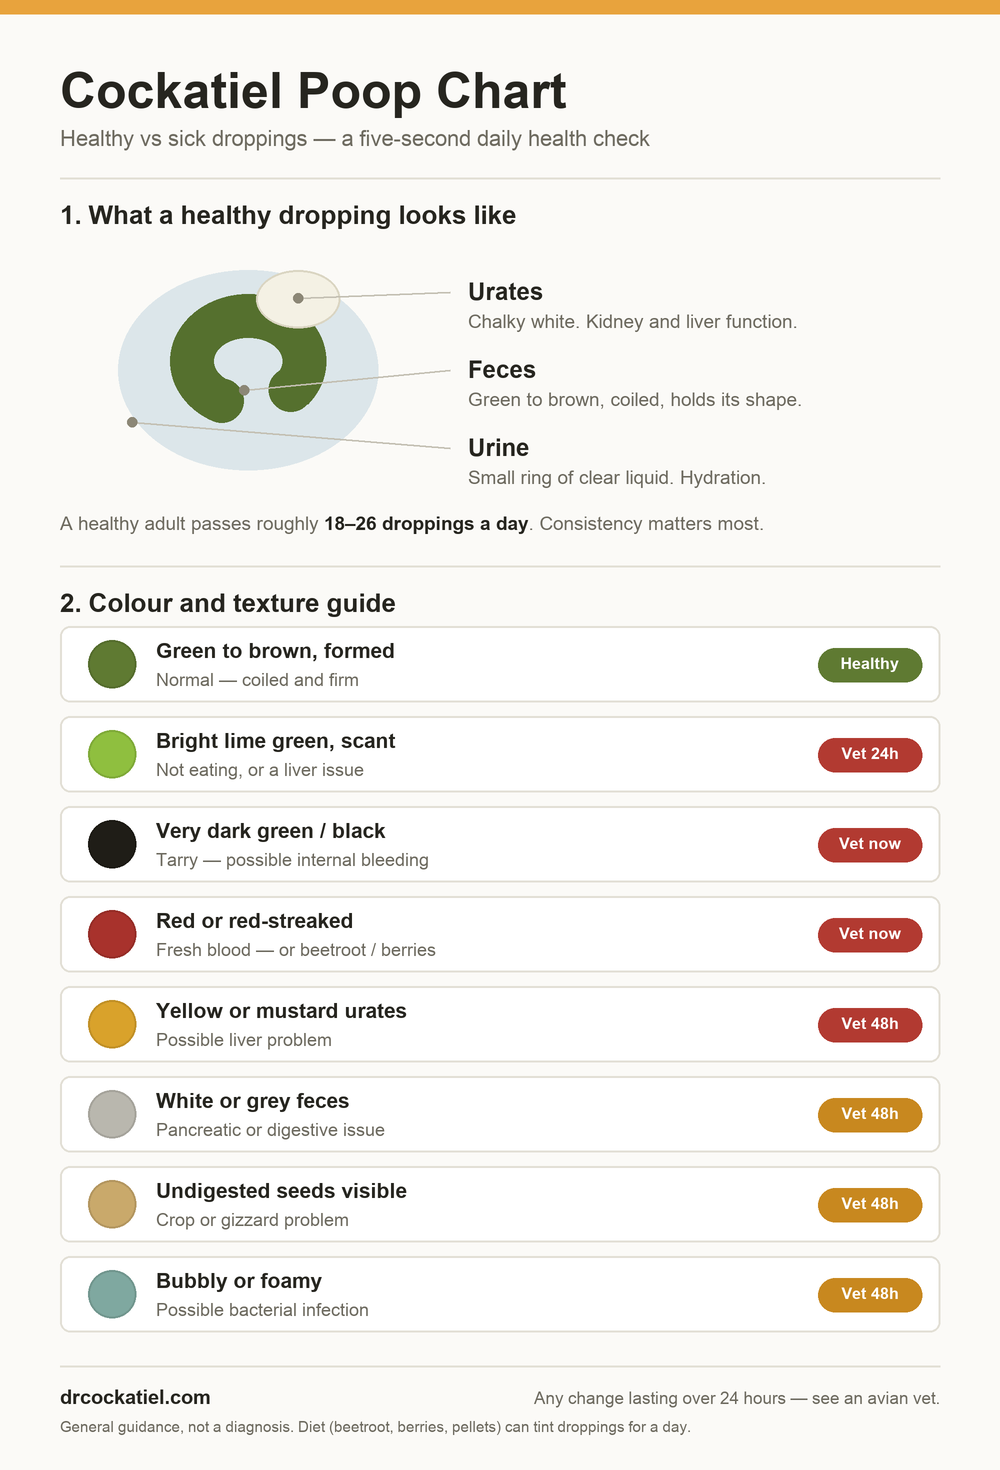Screen dimensions: 1000x1470
Task: Click the tan undigested seeds circle
Action: point(112,1205)
